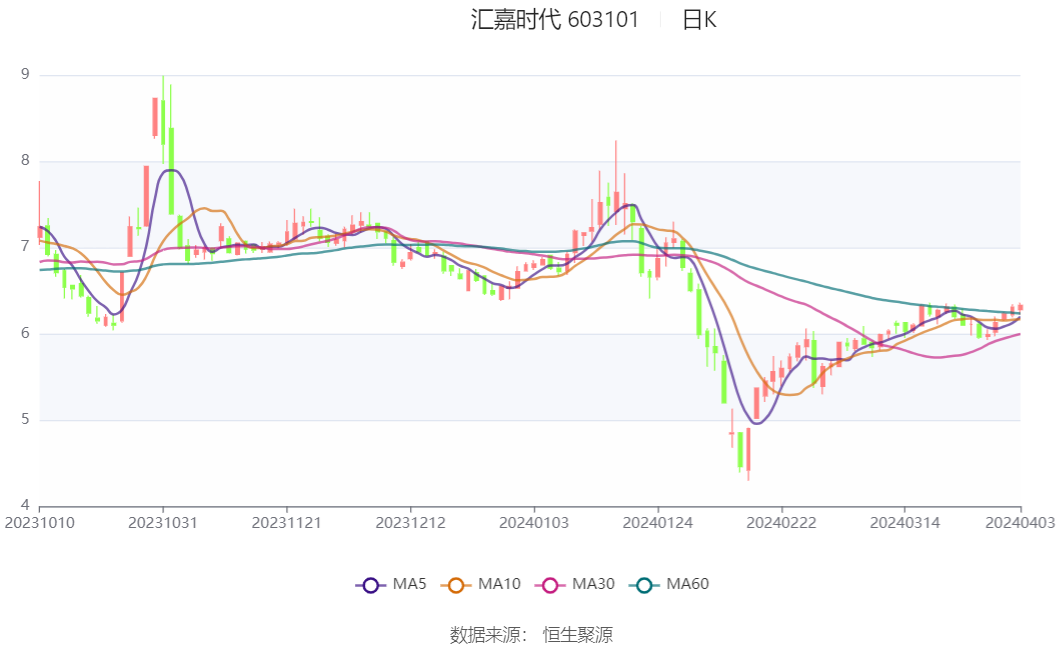1062x646 pixels.
Task: Select the 20240222 x-axis date label
Action: coord(781,523)
